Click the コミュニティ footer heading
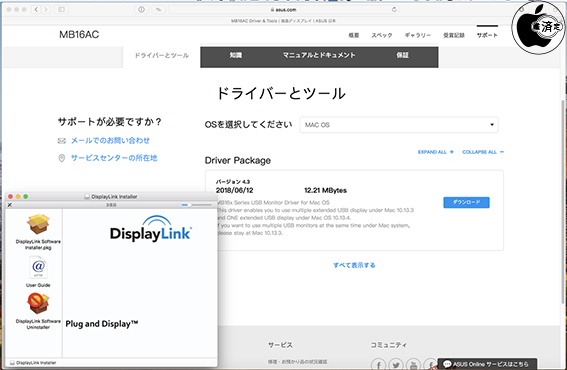 389,345
